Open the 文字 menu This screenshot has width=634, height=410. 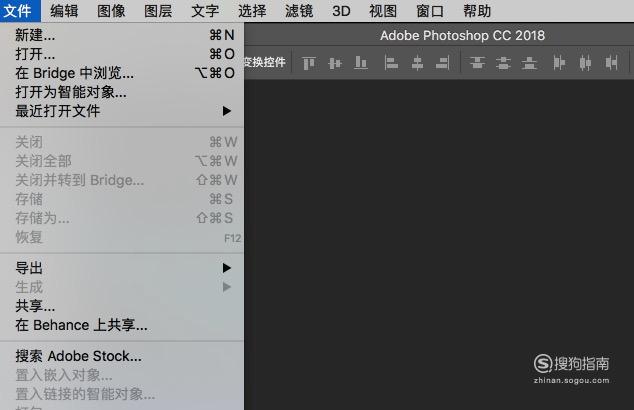pyautogui.click(x=205, y=11)
